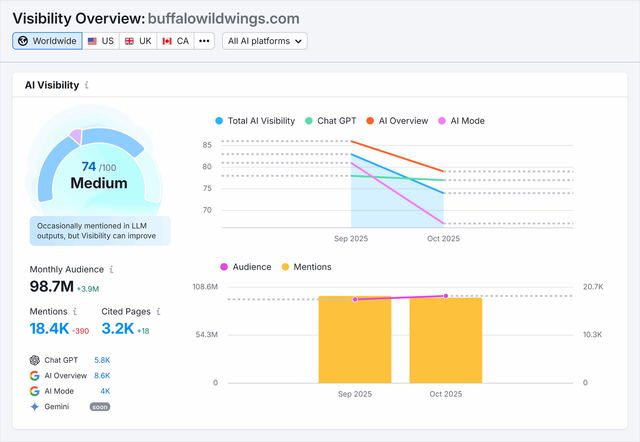Viewport: 640px width, 442px height.
Task: Click the Gemini sparkle icon
Action: coord(35,406)
